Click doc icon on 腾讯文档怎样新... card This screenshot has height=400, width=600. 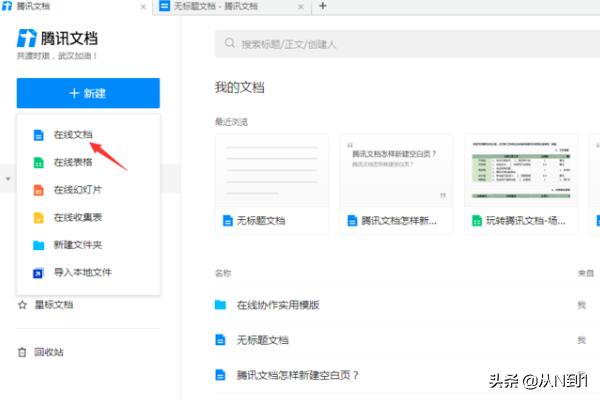pyautogui.click(x=352, y=221)
